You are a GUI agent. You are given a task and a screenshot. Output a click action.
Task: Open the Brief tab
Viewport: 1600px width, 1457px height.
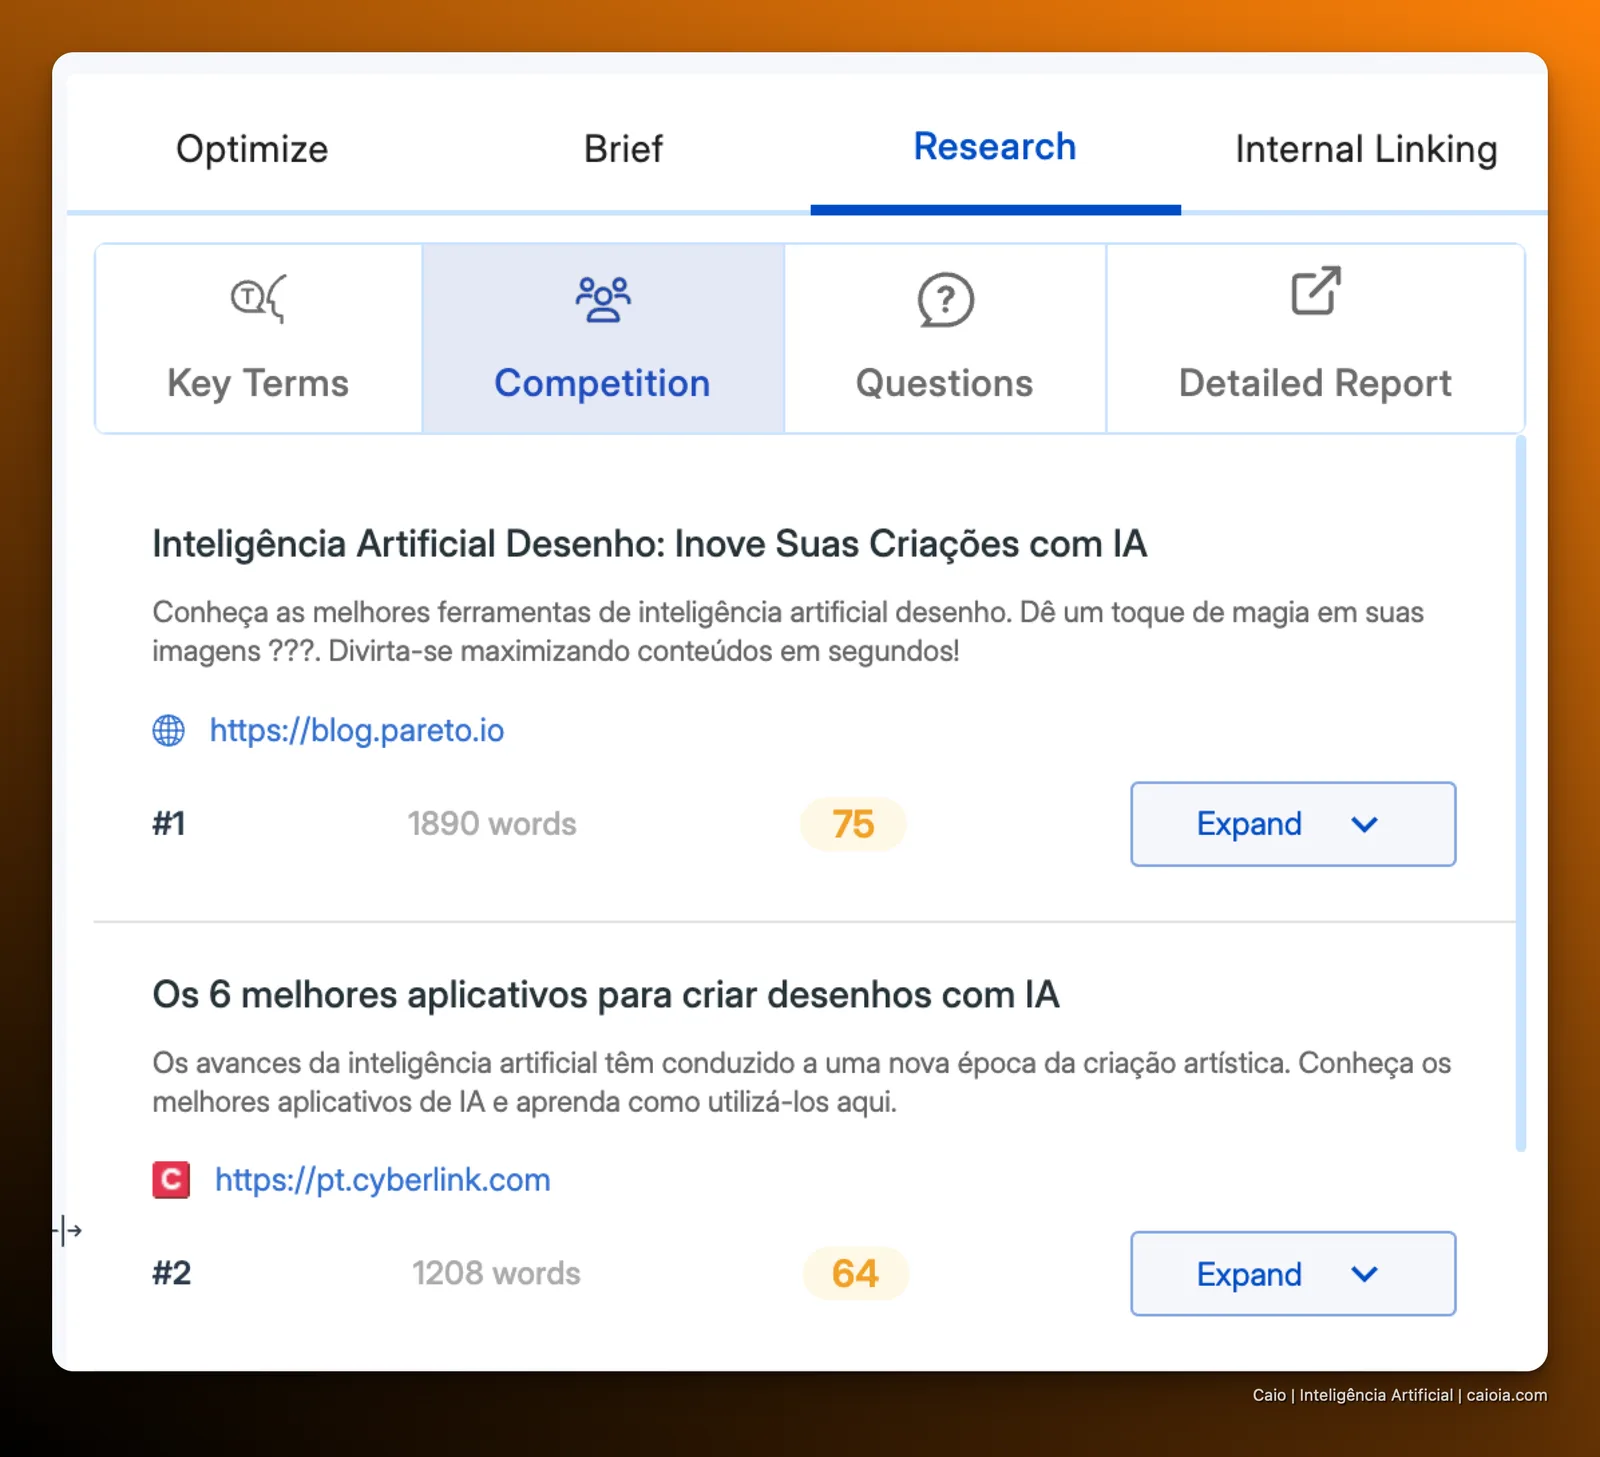pos(623,149)
